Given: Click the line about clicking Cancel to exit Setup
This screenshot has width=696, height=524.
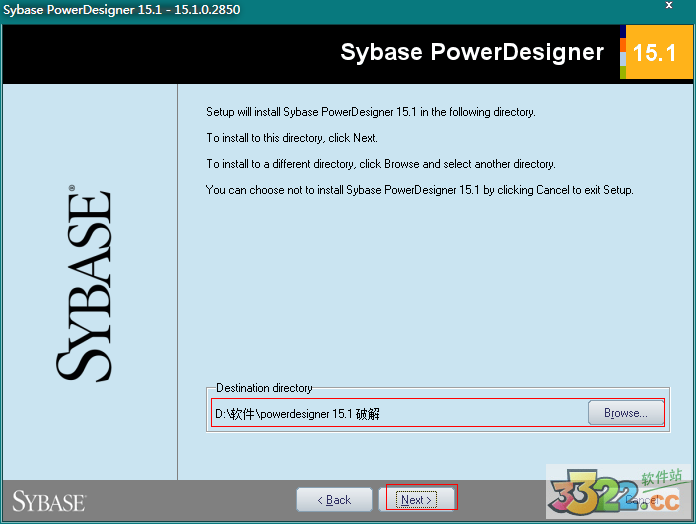Looking at the screenshot, I should pyautogui.click(x=419, y=190).
